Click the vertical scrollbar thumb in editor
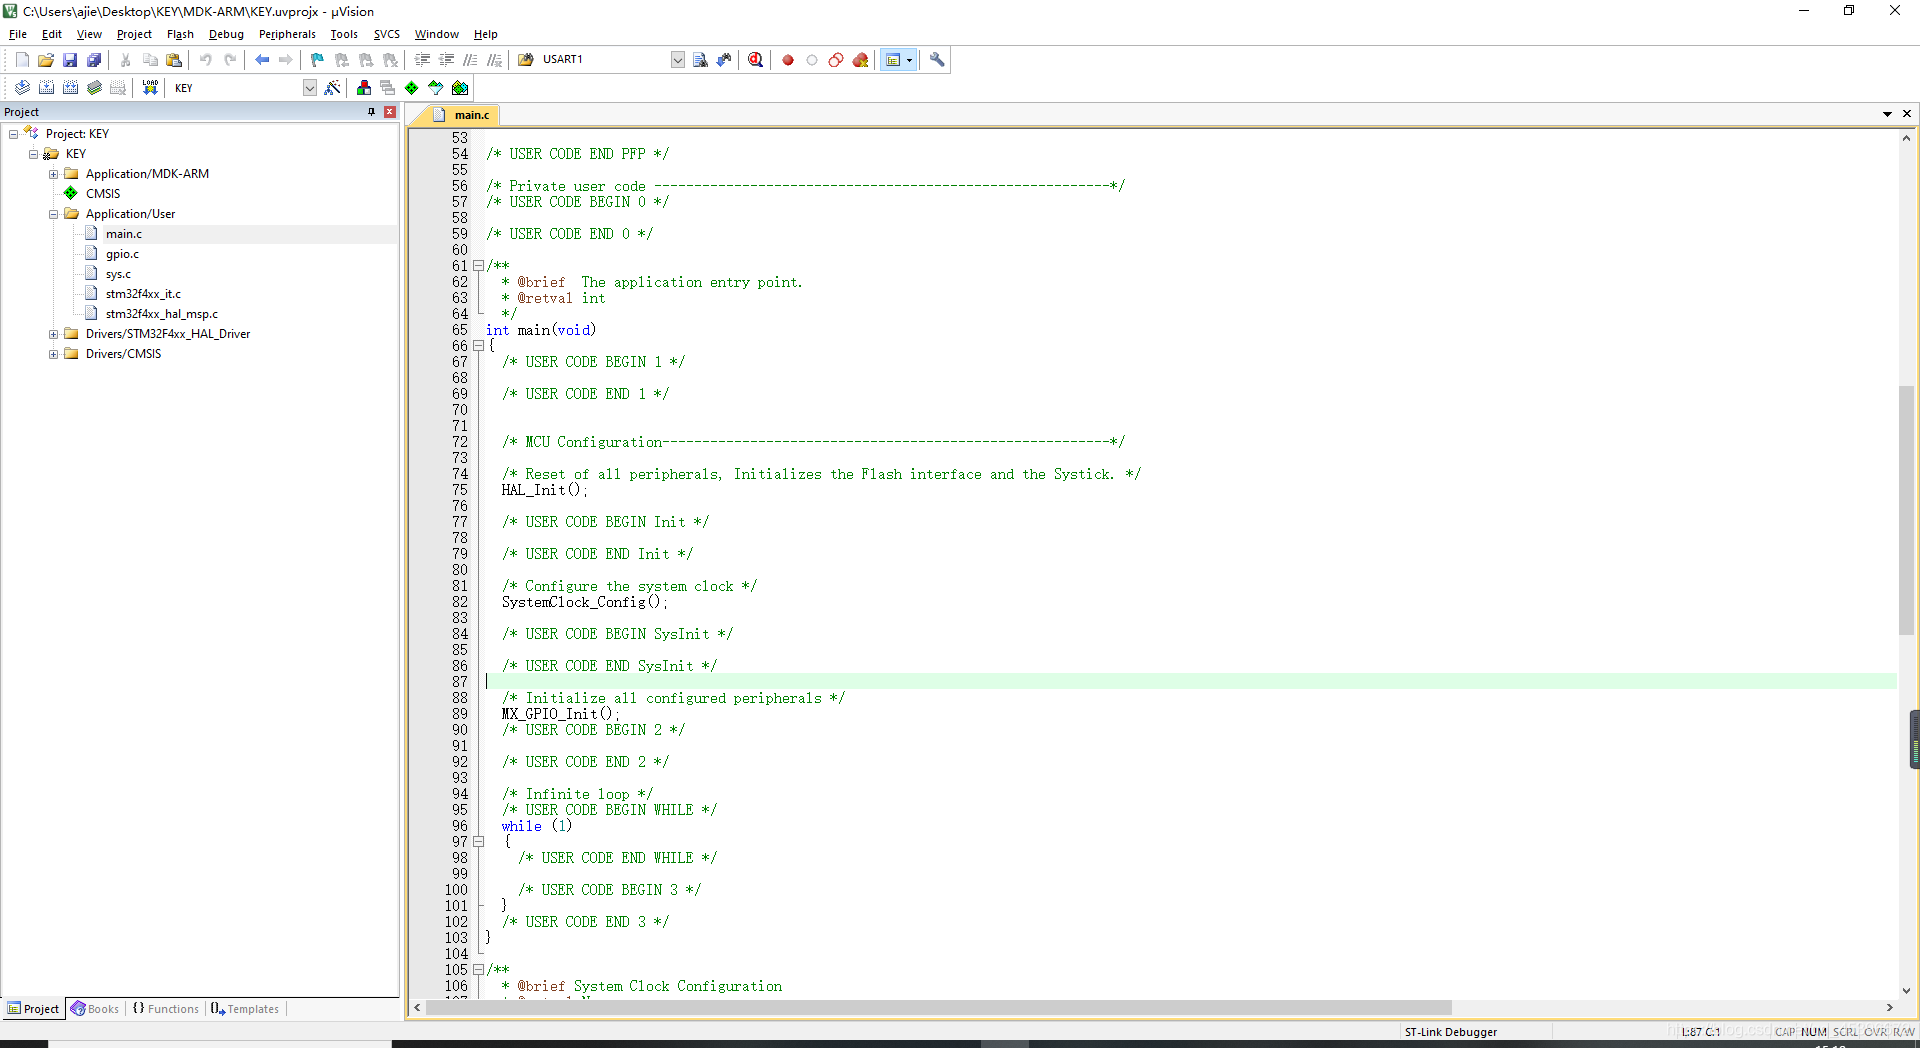 click(x=1906, y=510)
